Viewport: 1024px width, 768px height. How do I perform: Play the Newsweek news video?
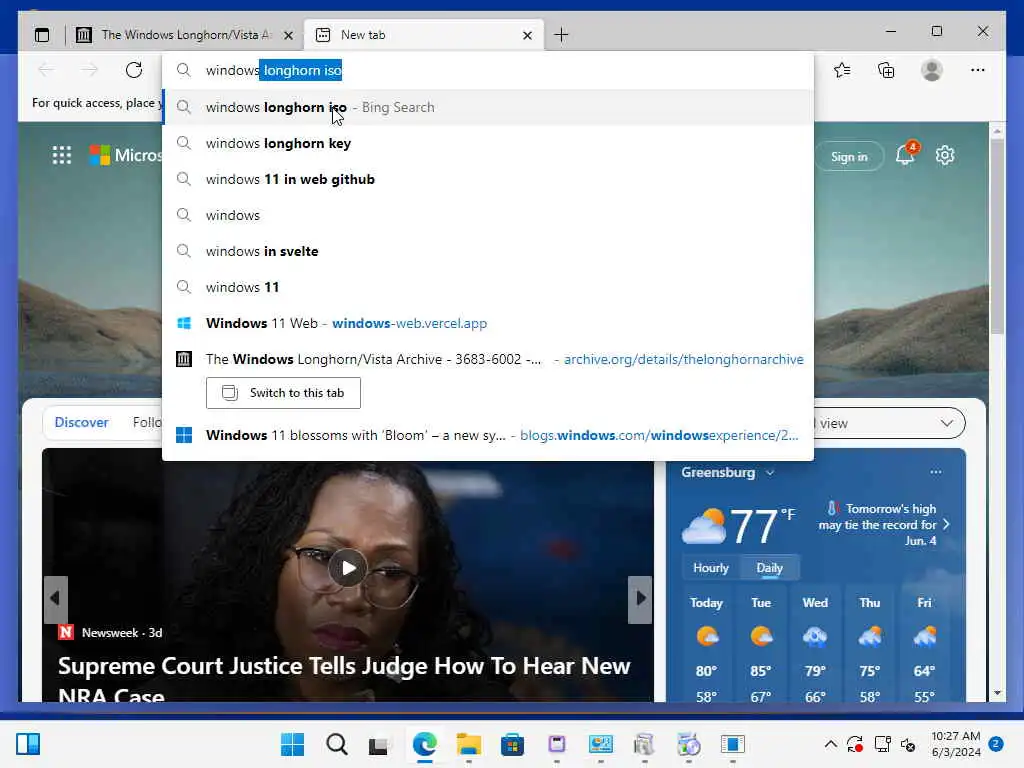tap(347, 568)
